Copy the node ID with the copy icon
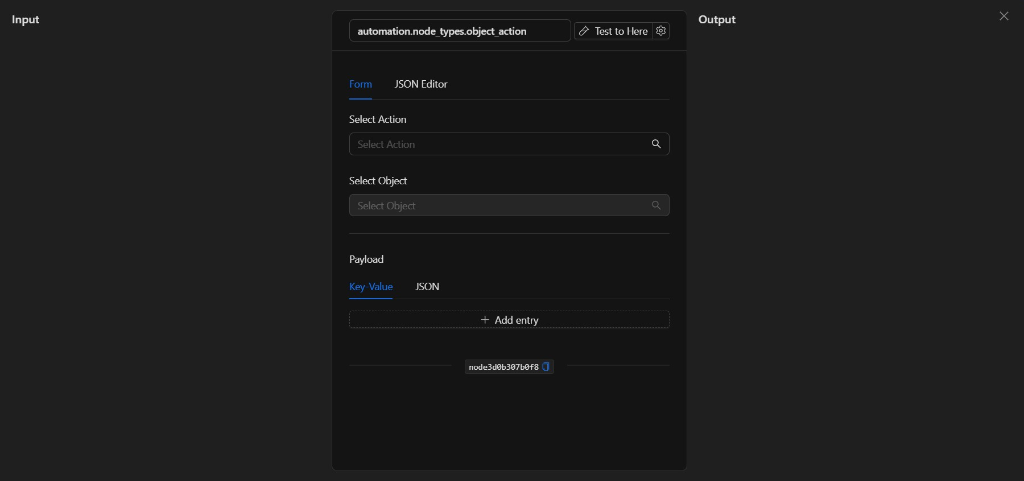This screenshot has width=1024, height=481. pyautogui.click(x=546, y=367)
